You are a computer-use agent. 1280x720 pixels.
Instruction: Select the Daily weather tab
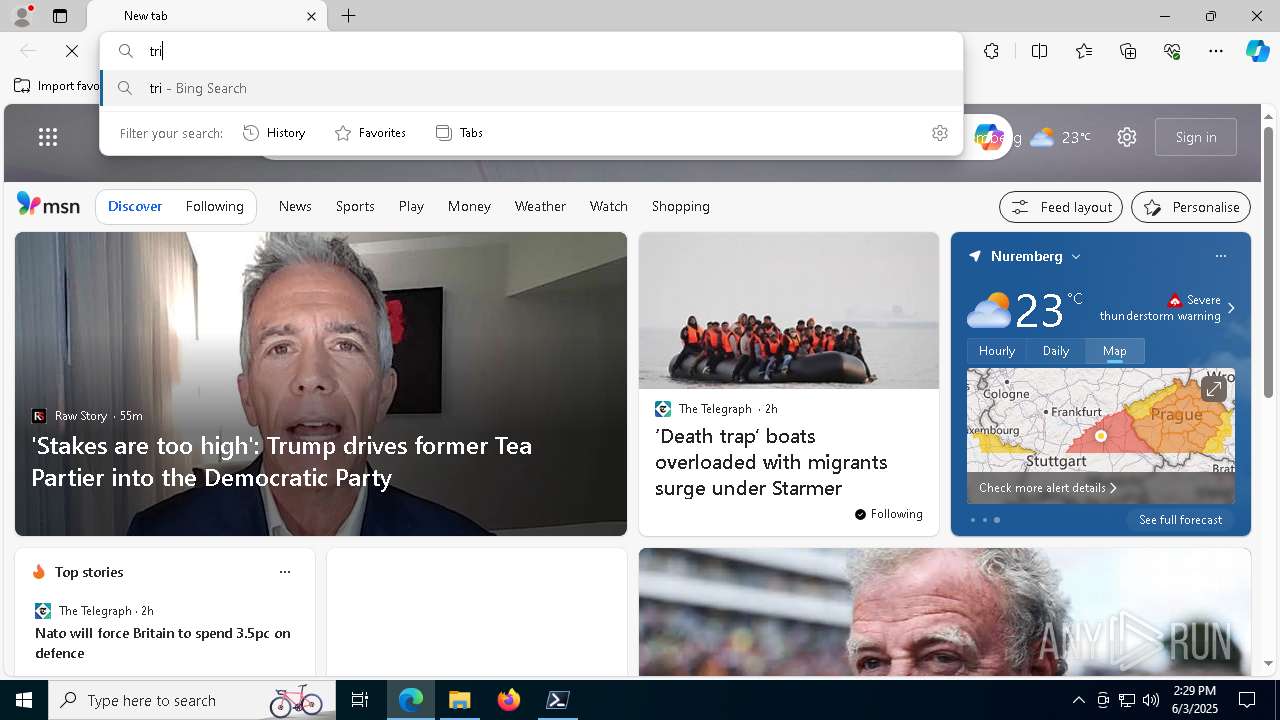1056,351
